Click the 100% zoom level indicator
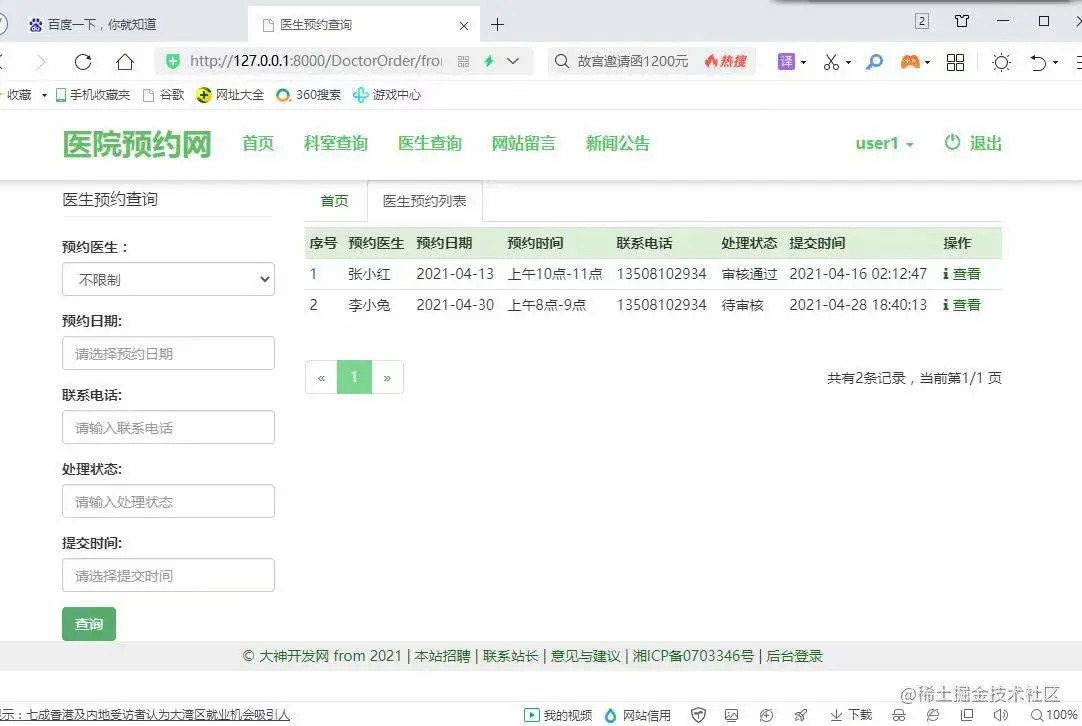1082x726 pixels. click(1054, 715)
